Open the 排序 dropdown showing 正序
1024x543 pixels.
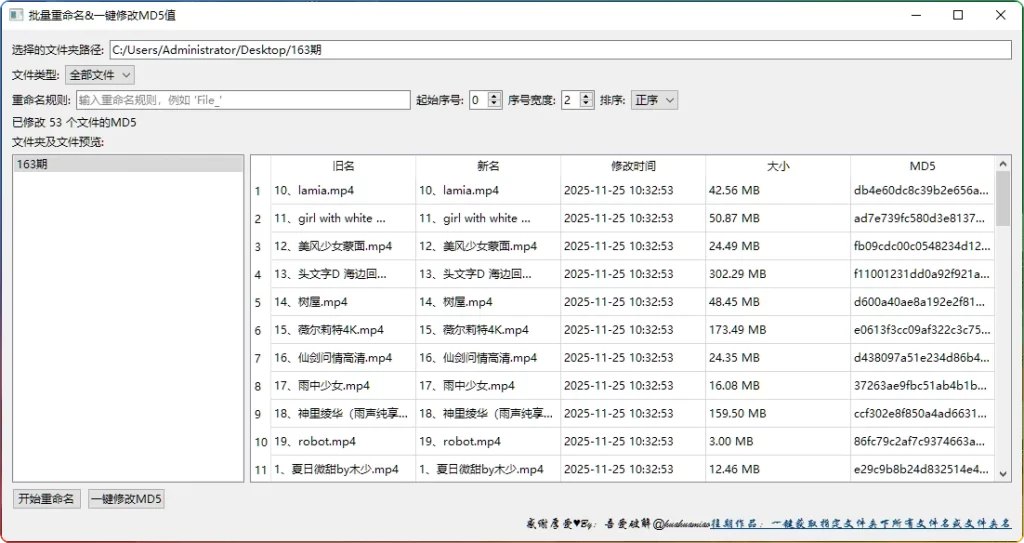coord(654,100)
